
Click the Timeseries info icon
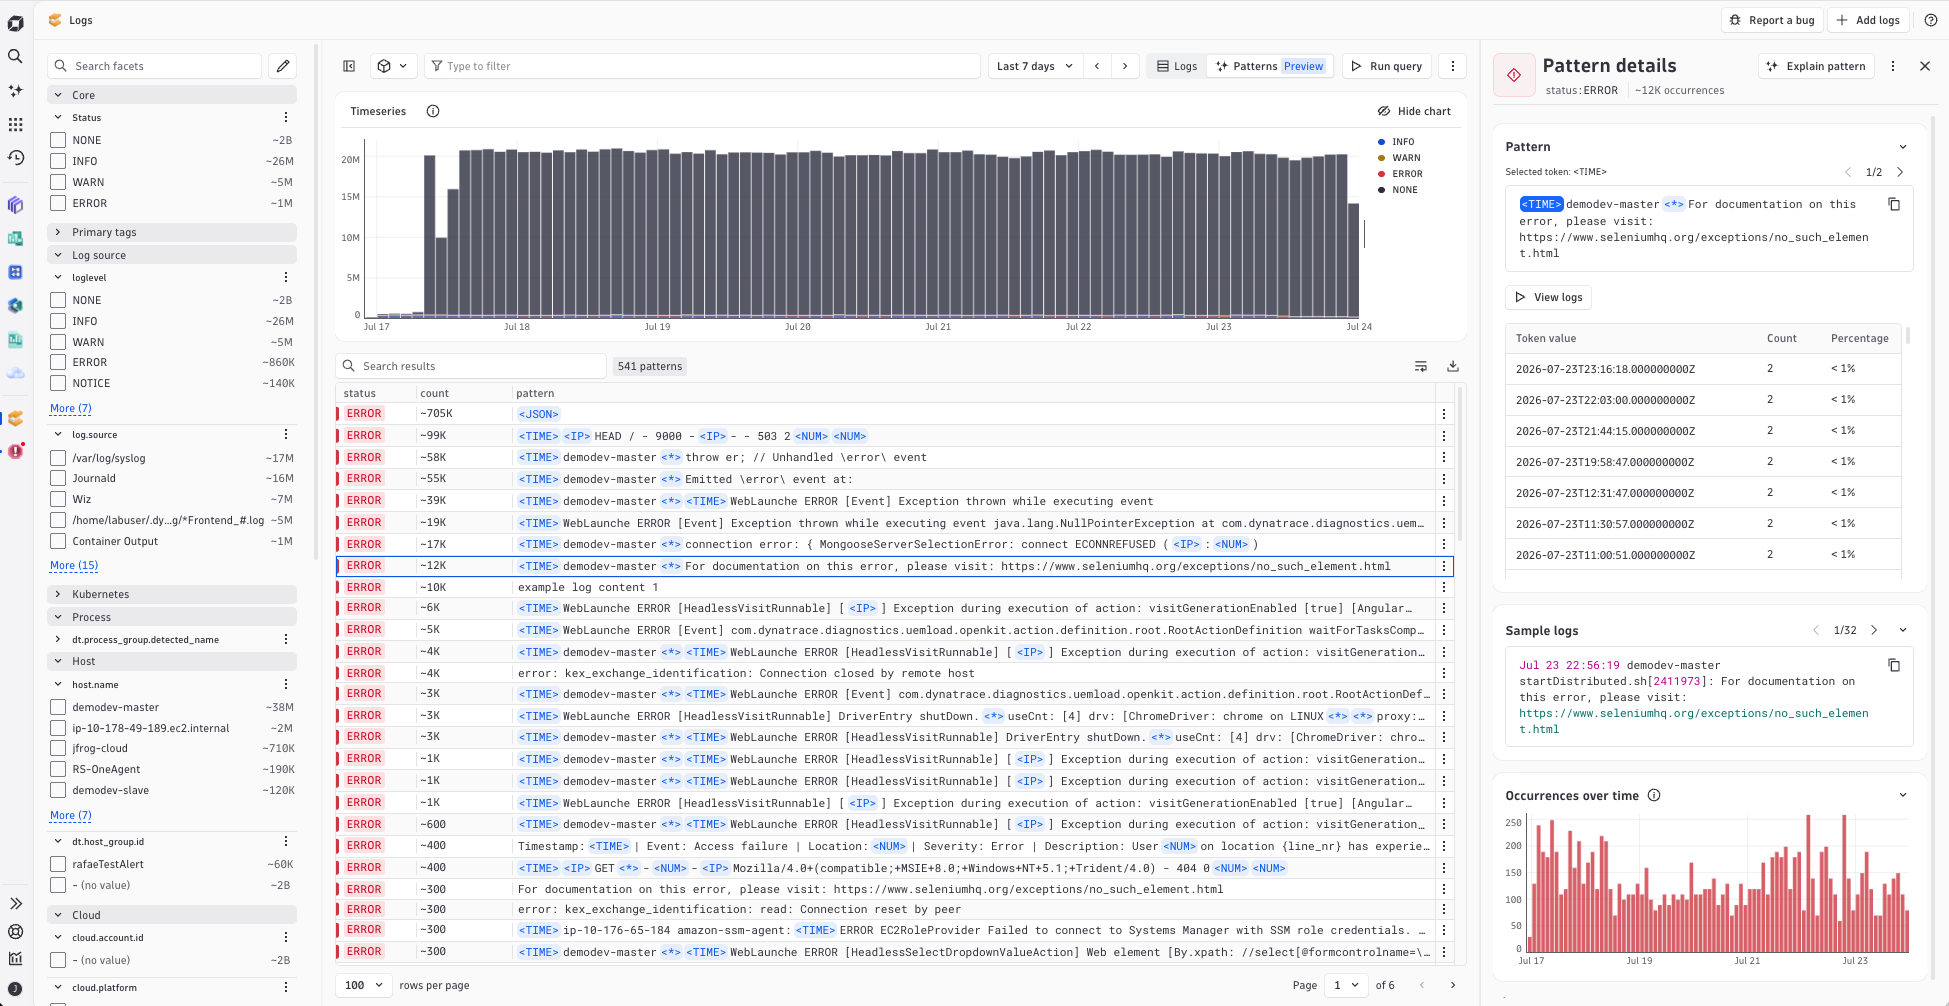pos(433,111)
